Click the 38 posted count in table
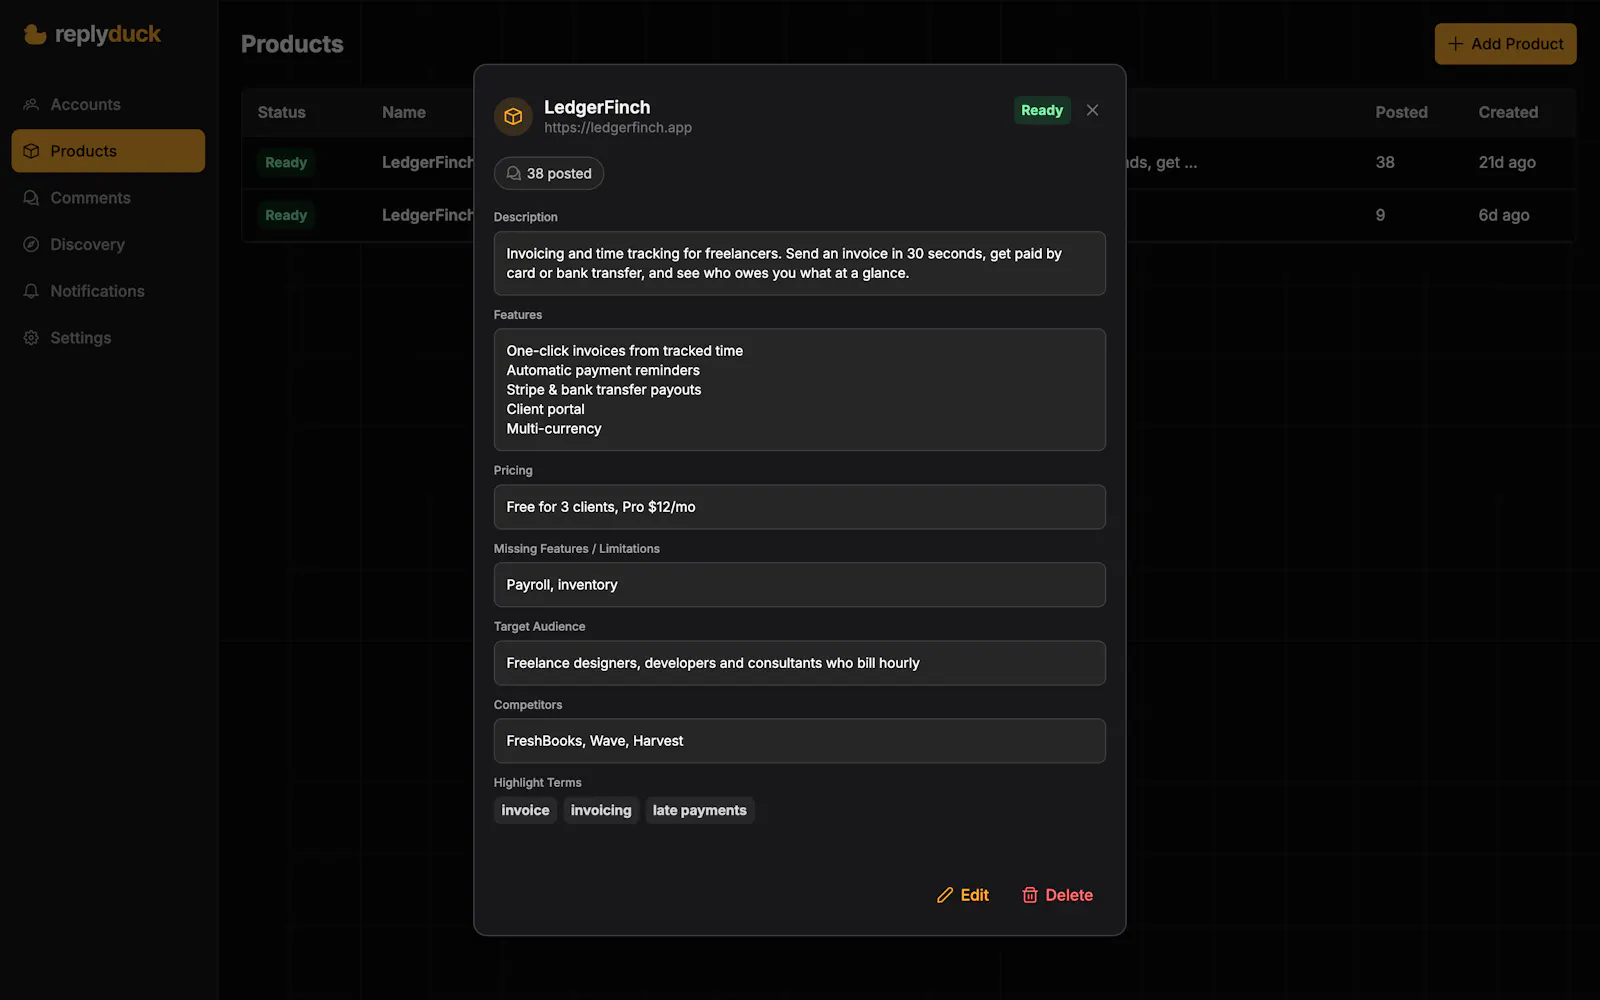 click(1385, 162)
